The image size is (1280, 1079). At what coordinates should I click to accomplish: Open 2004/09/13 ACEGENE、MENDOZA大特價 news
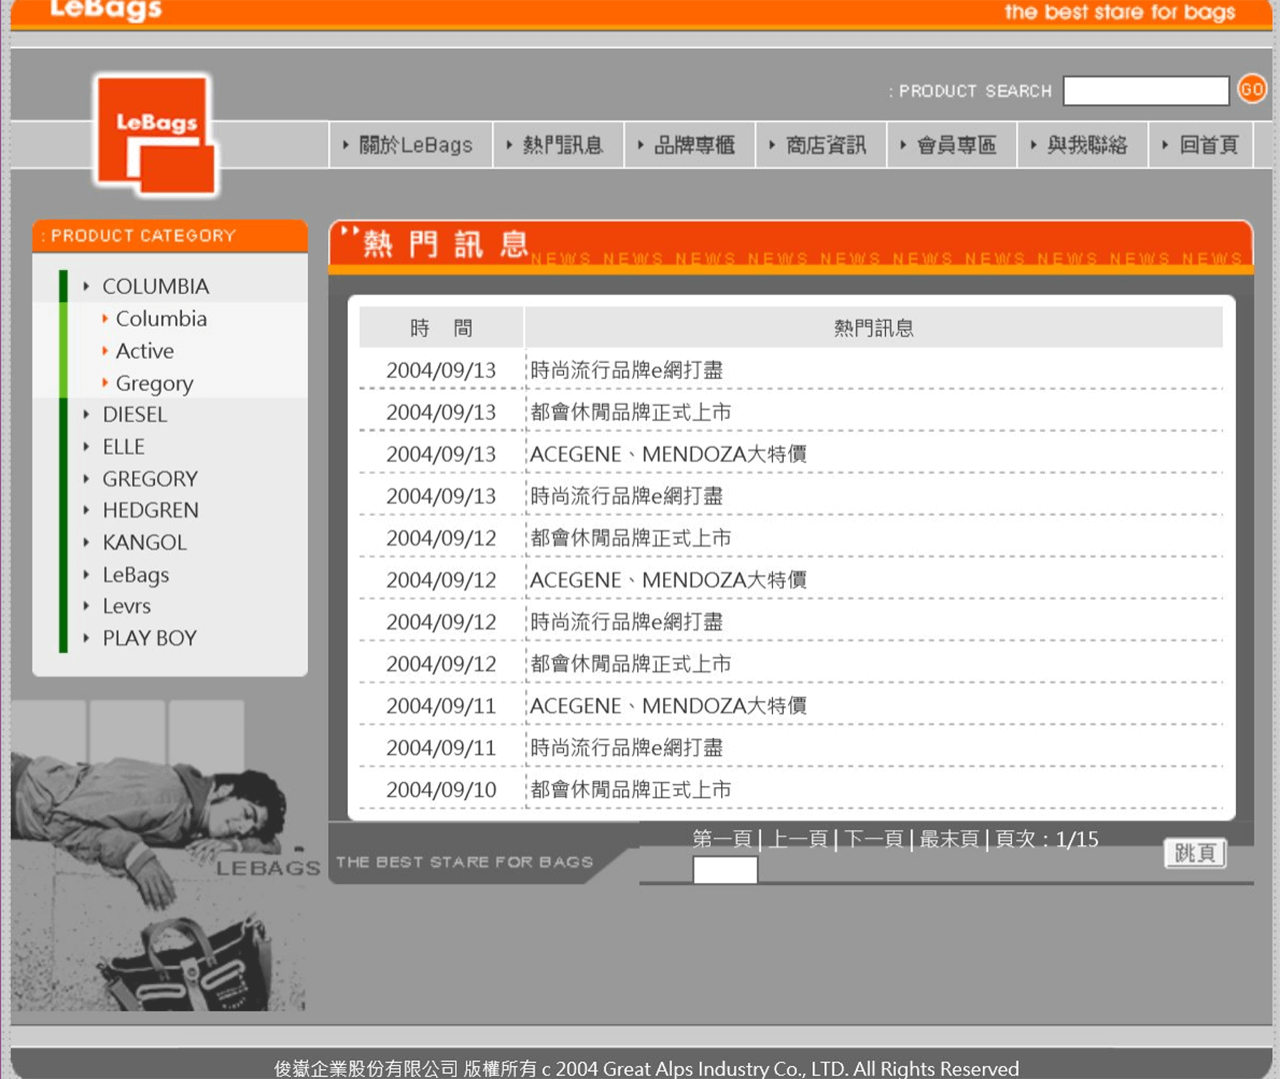click(x=668, y=454)
